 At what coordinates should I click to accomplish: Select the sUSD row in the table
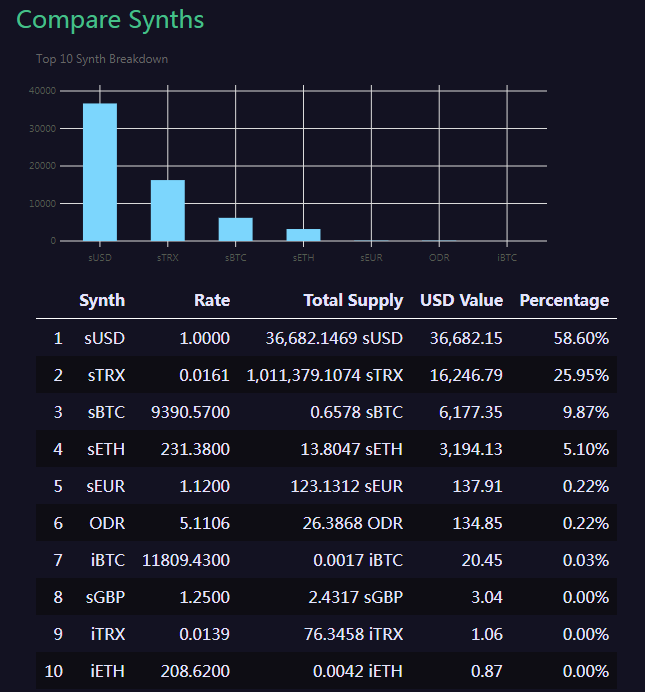[326, 338]
